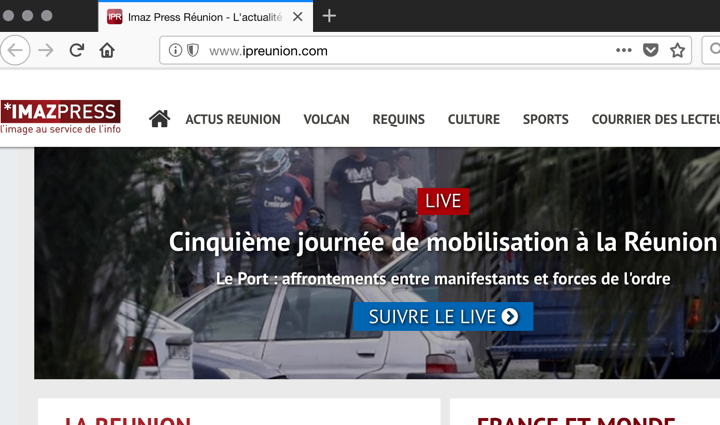
Task: Click the LA REUNION section heading
Action: [x=127, y=420]
